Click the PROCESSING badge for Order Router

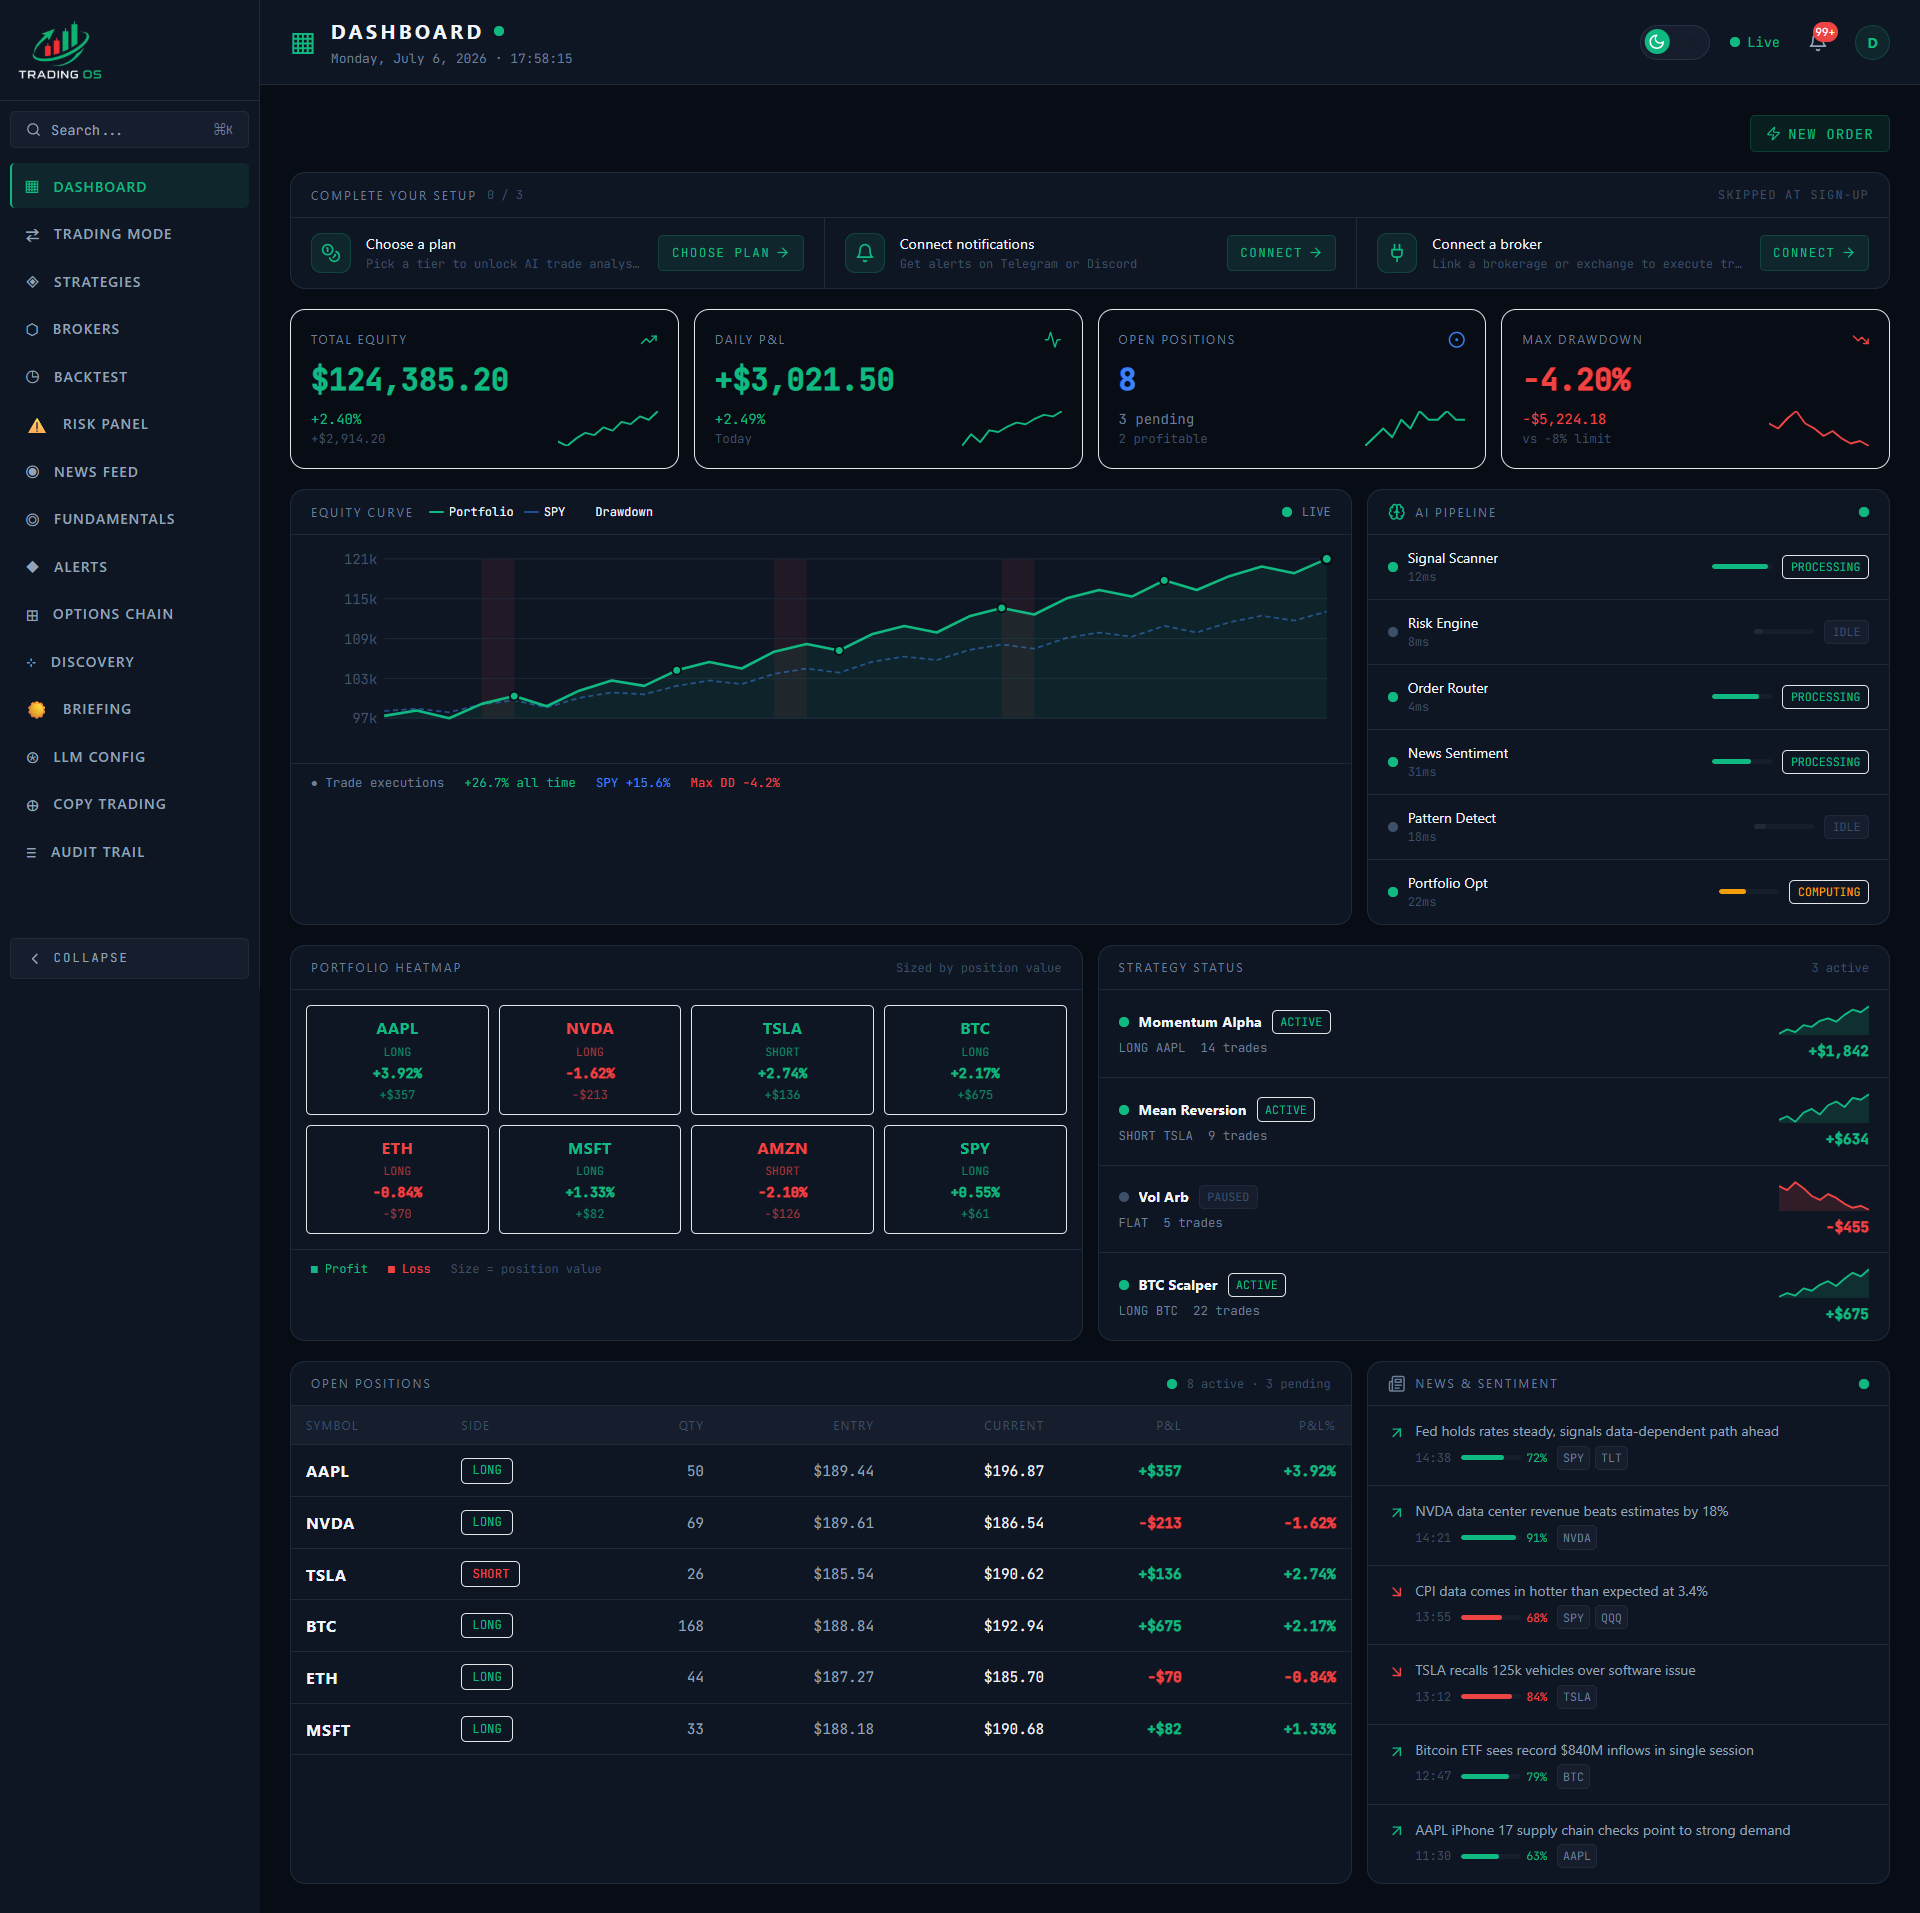point(1825,697)
